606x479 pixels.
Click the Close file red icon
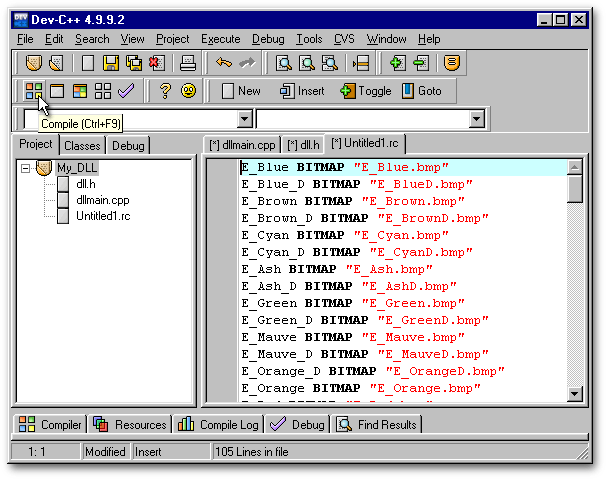155,63
